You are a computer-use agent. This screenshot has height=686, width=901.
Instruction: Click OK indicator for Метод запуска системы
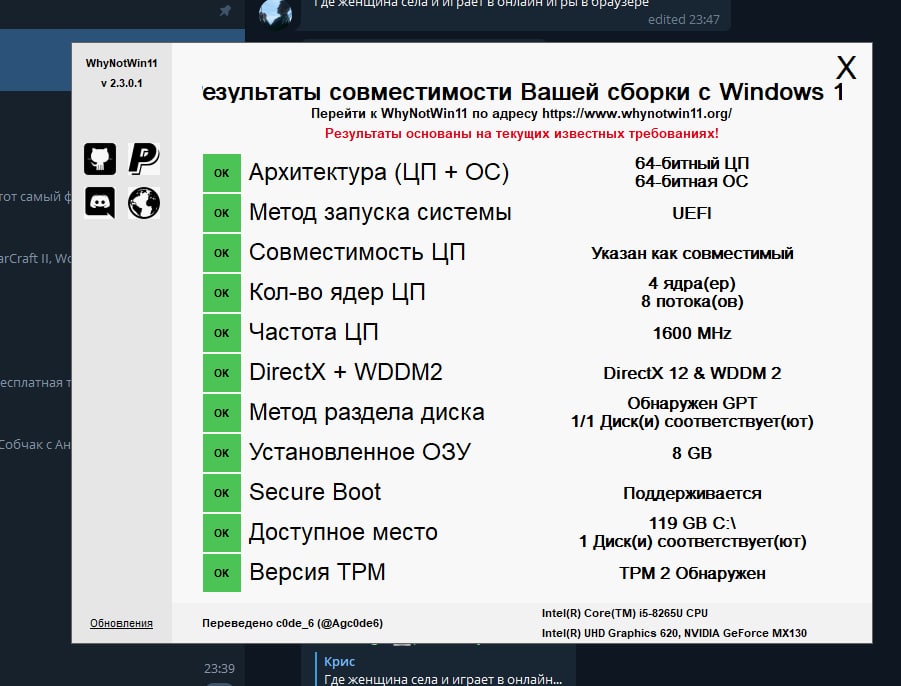coord(222,213)
